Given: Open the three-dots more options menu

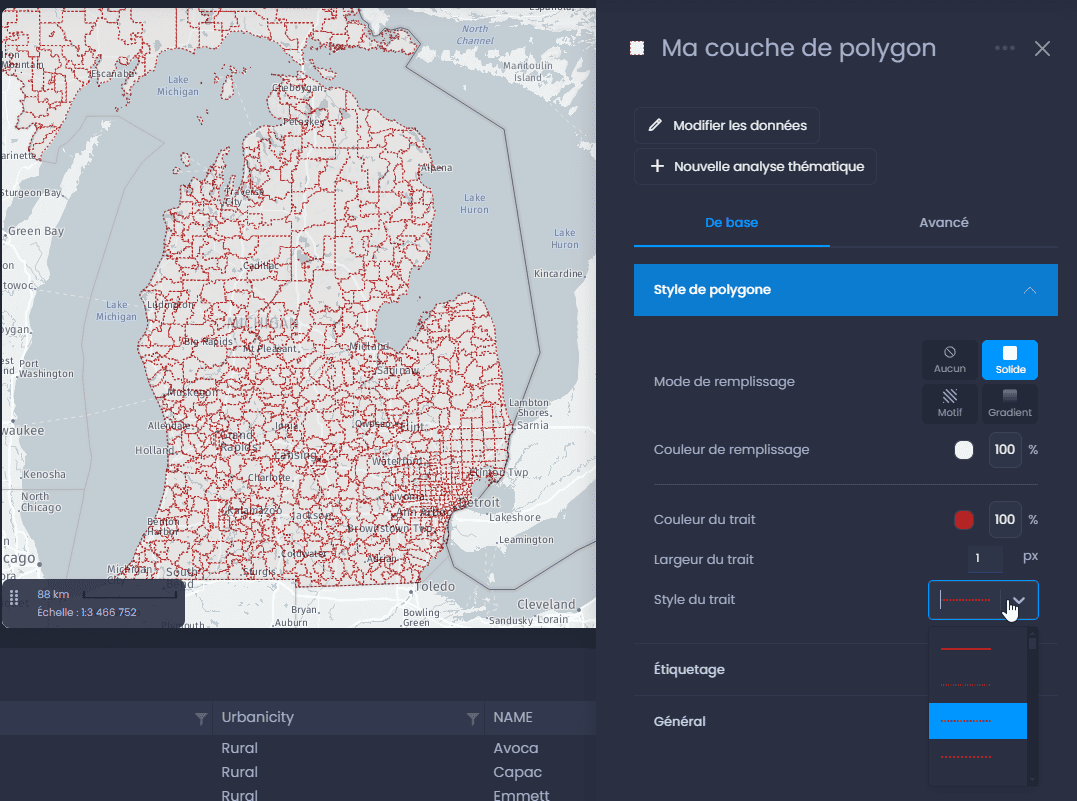Looking at the screenshot, I should (1004, 48).
